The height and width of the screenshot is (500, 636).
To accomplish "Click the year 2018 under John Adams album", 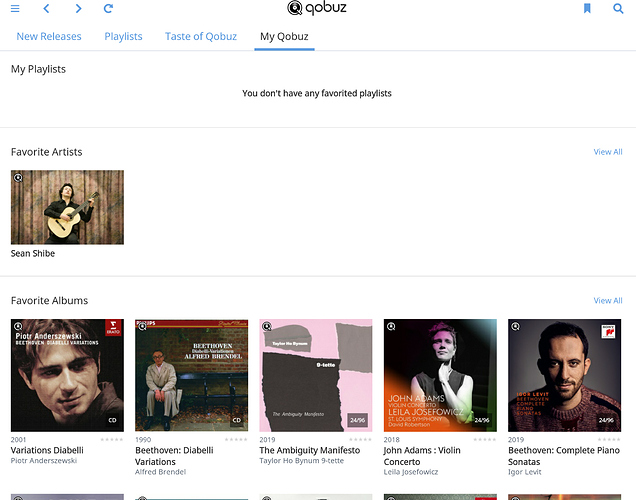I will coord(391,440).
